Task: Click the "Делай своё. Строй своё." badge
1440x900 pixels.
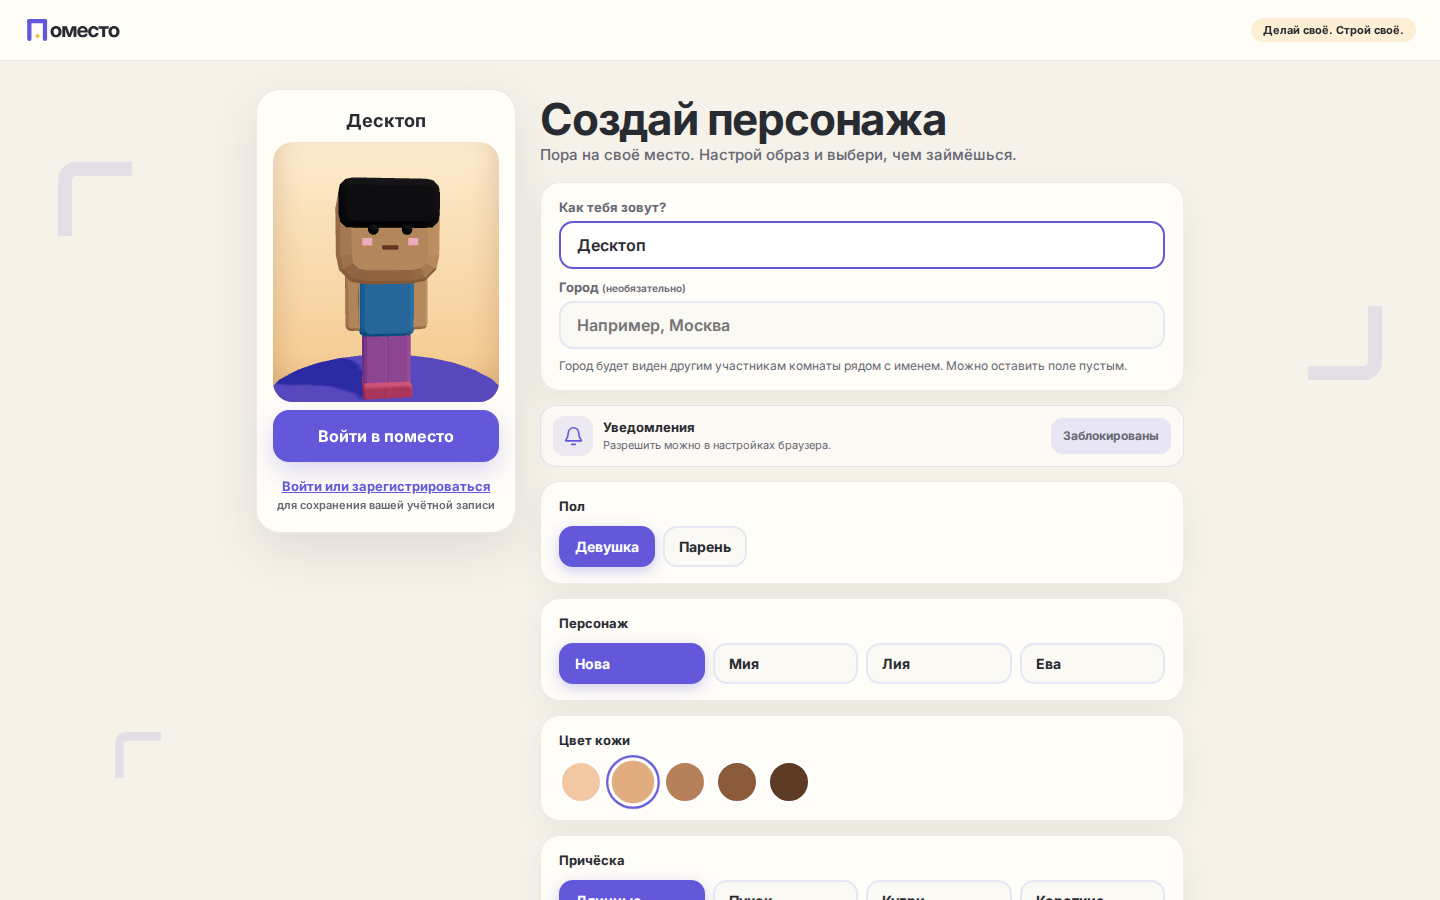Action: click(1333, 30)
